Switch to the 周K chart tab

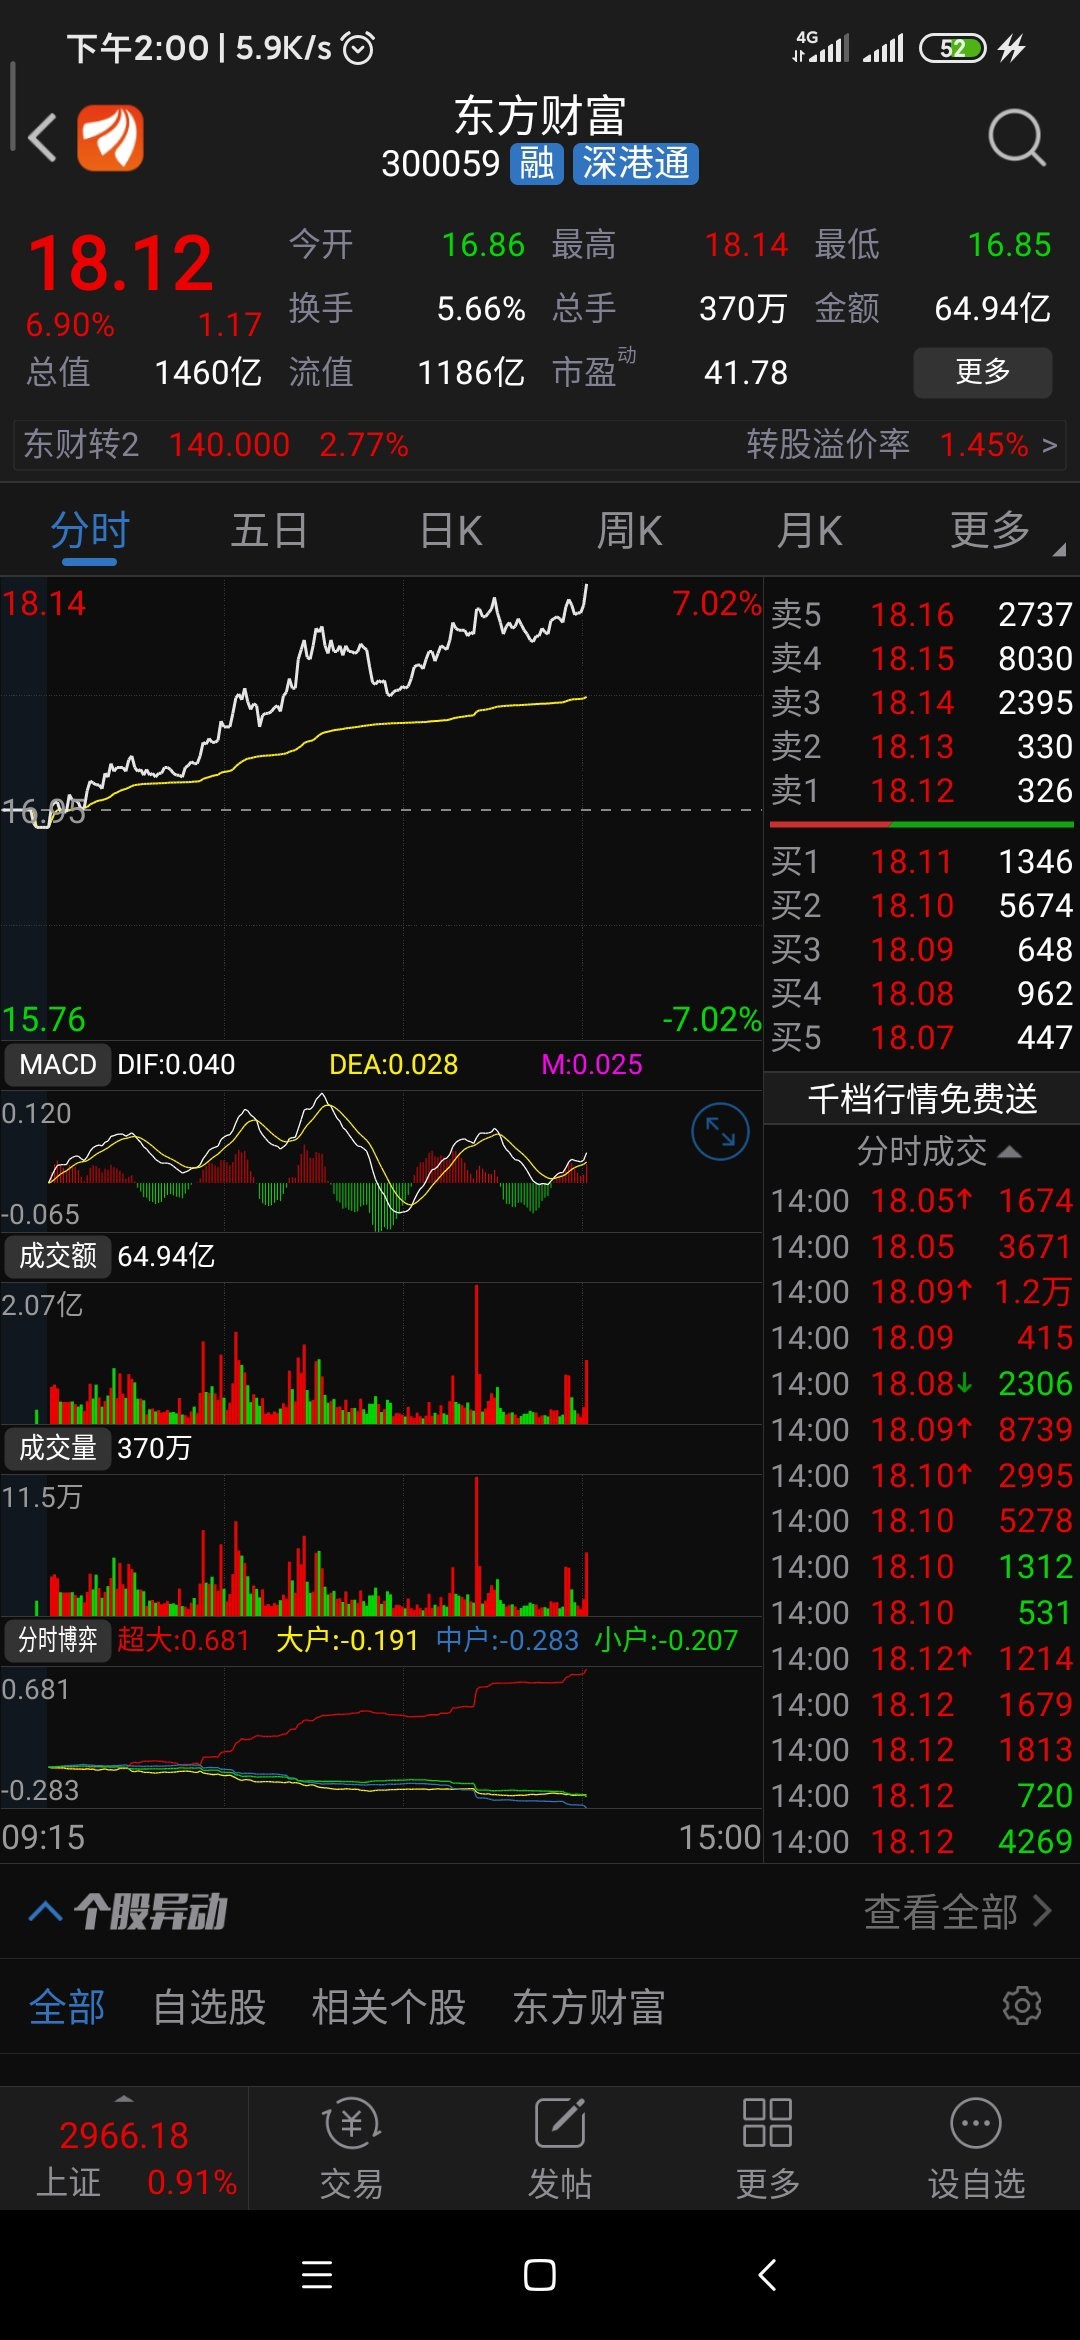pyautogui.click(x=630, y=531)
